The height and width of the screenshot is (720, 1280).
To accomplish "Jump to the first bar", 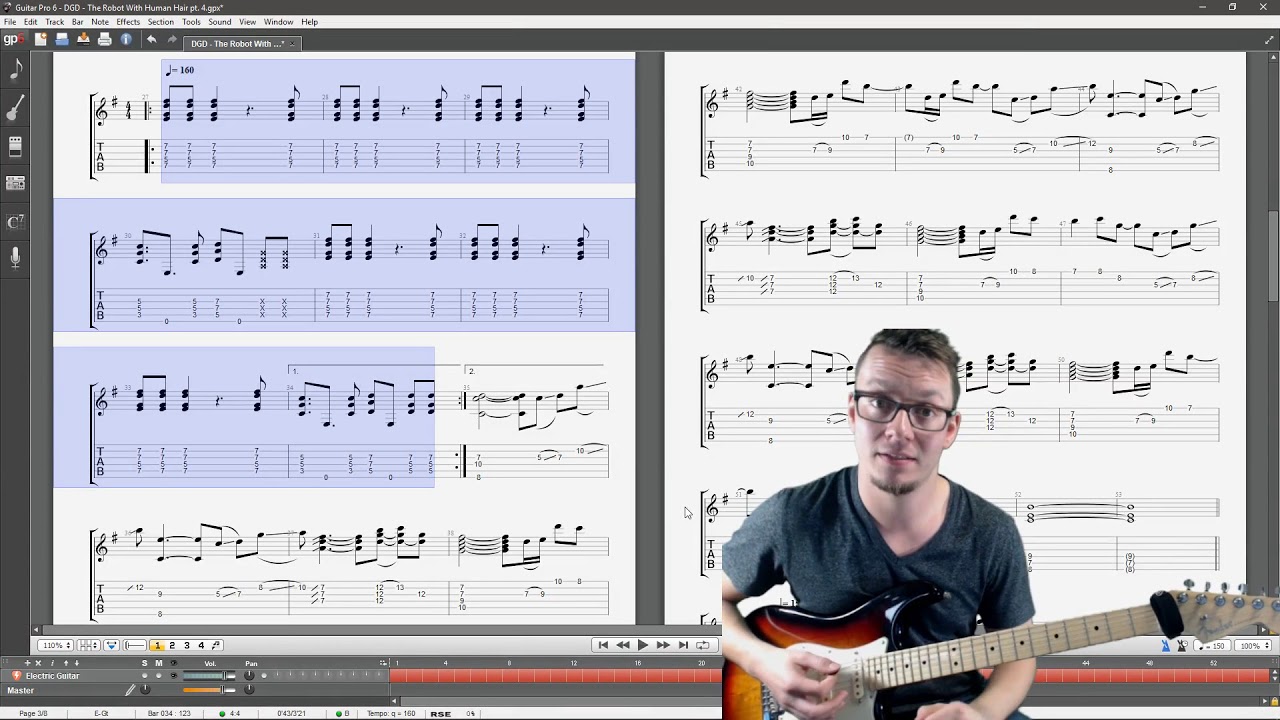I will point(603,645).
